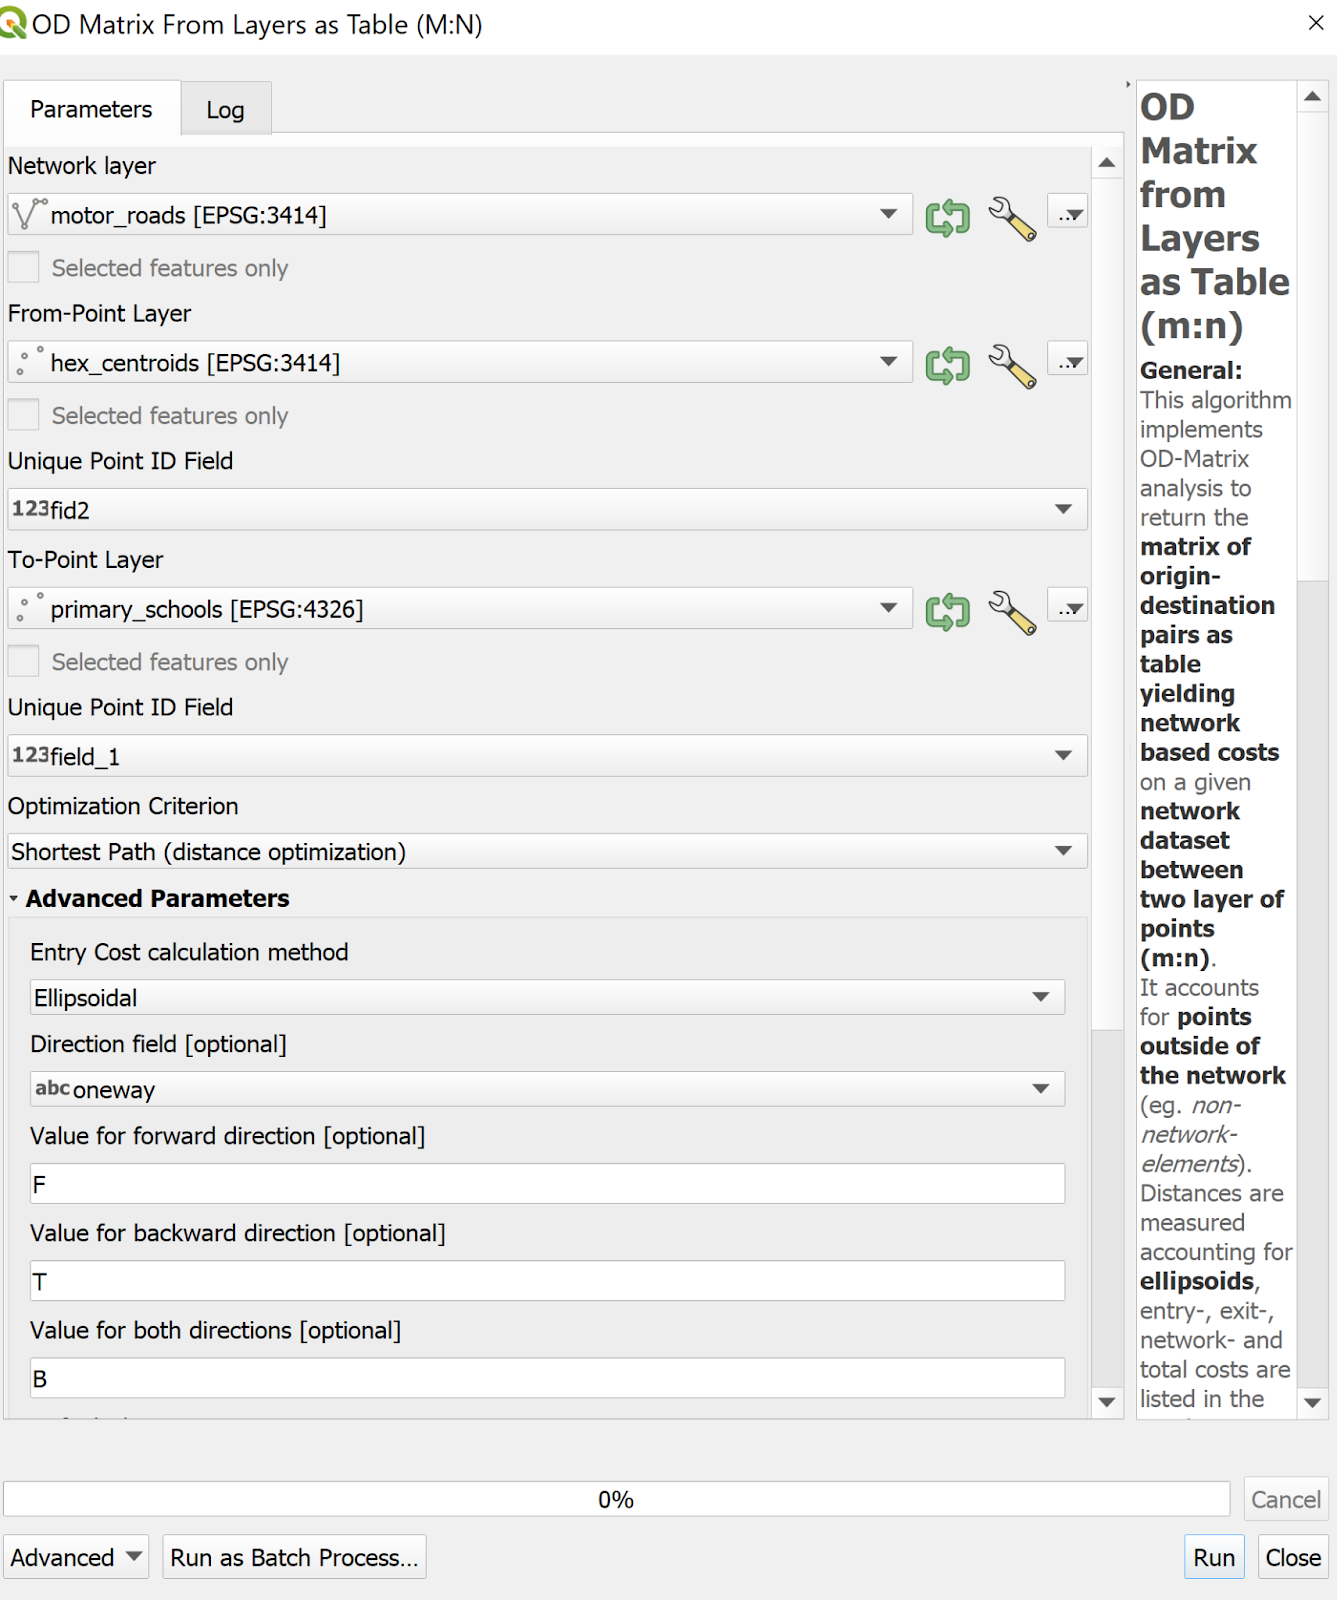Image resolution: width=1337 pixels, height=1600 pixels.
Task: Tick Selected features only under From-Point Layer
Action: 24,415
